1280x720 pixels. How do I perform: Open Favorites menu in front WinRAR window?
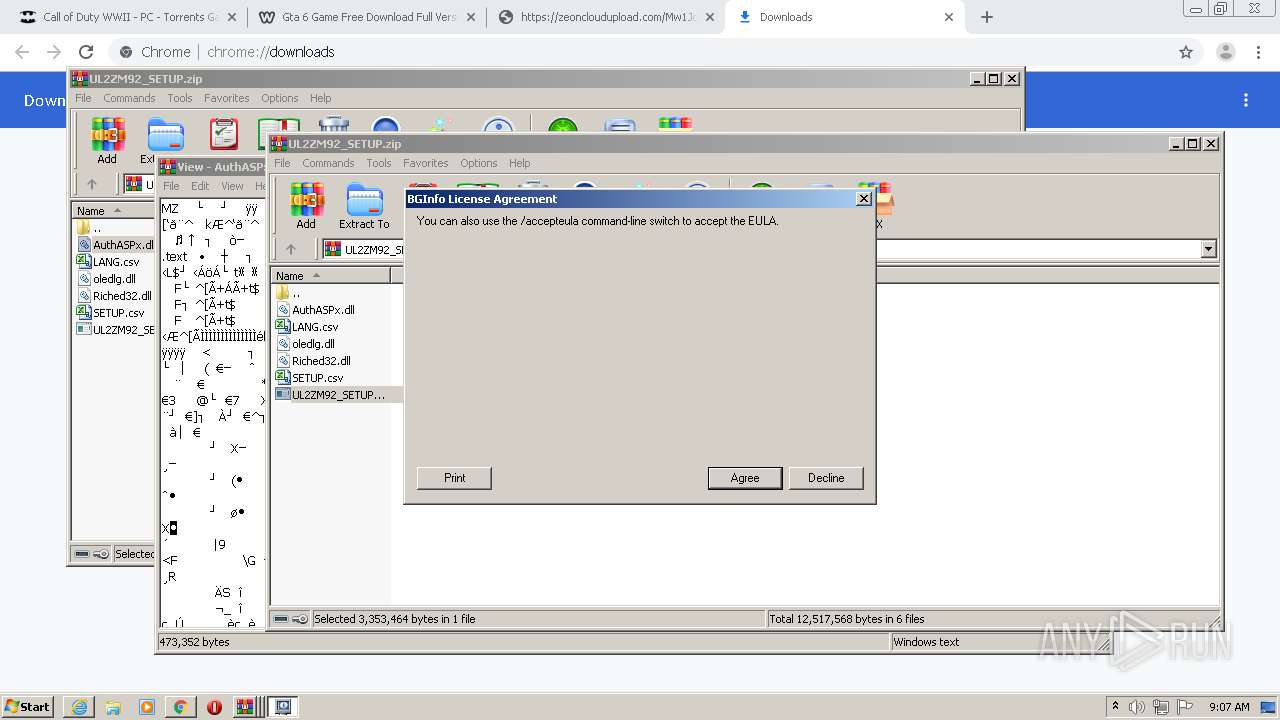point(426,163)
